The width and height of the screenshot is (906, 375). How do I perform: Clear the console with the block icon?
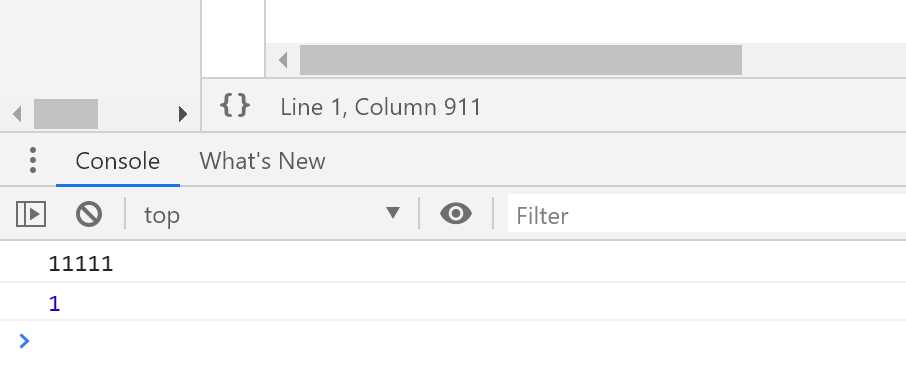pos(88,214)
